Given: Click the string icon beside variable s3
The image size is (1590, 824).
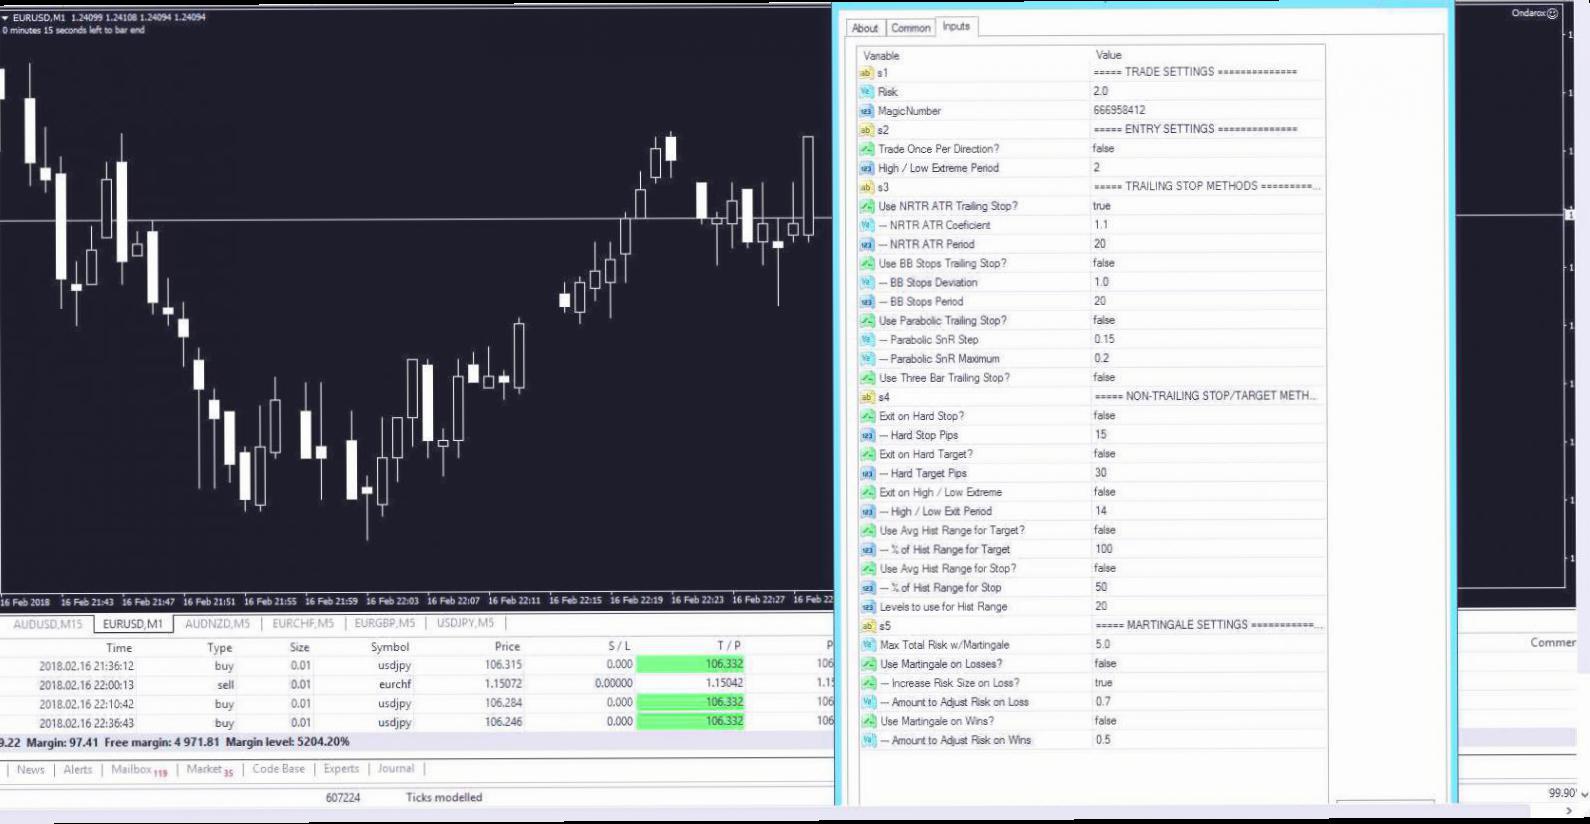Looking at the screenshot, I should 867,187.
